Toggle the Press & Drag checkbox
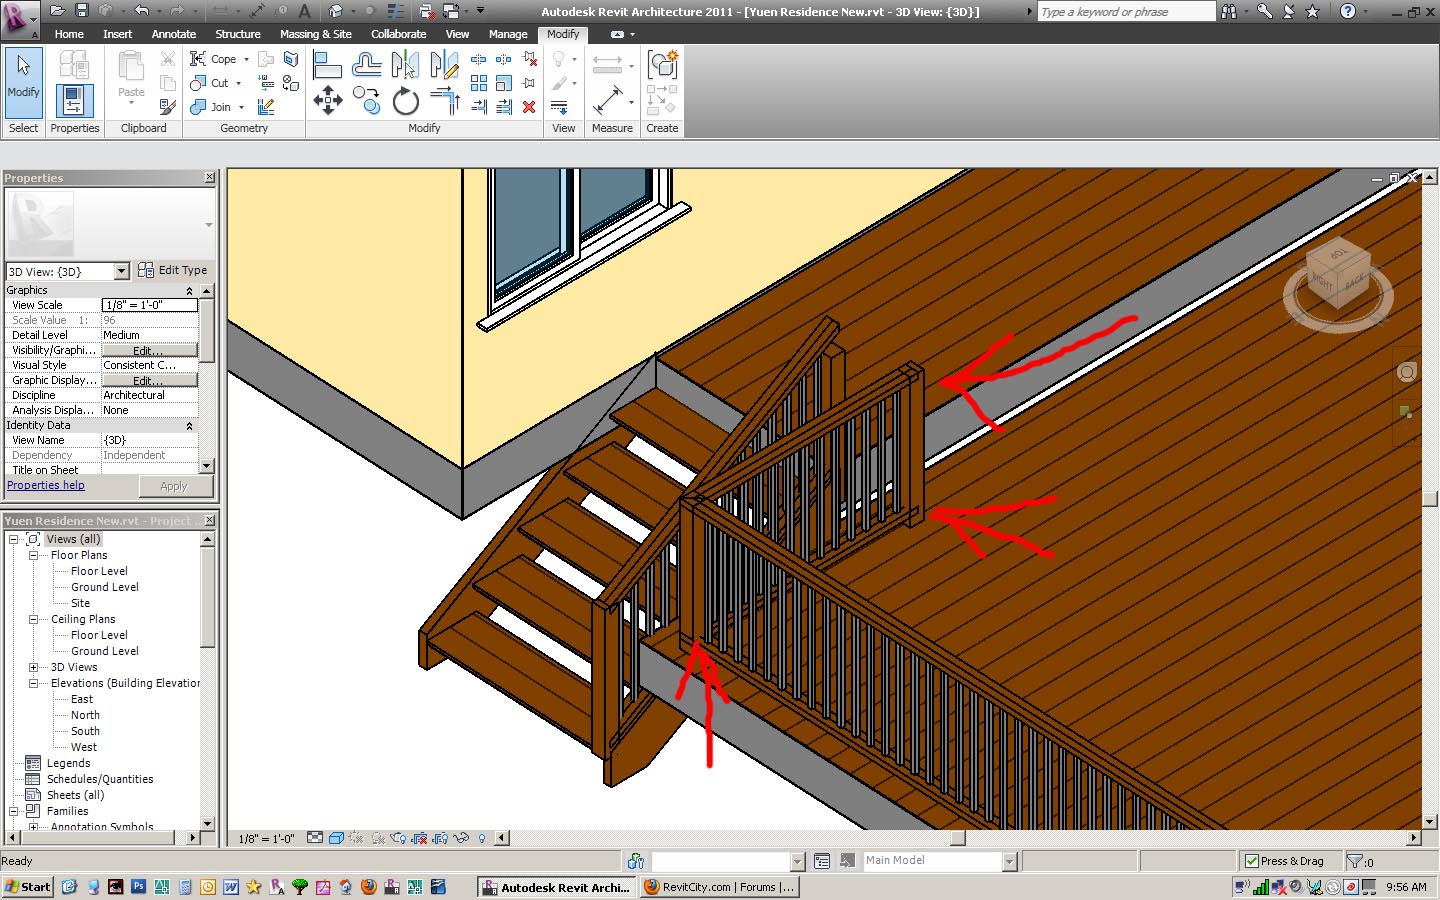The height and width of the screenshot is (900, 1440). click(x=1252, y=861)
